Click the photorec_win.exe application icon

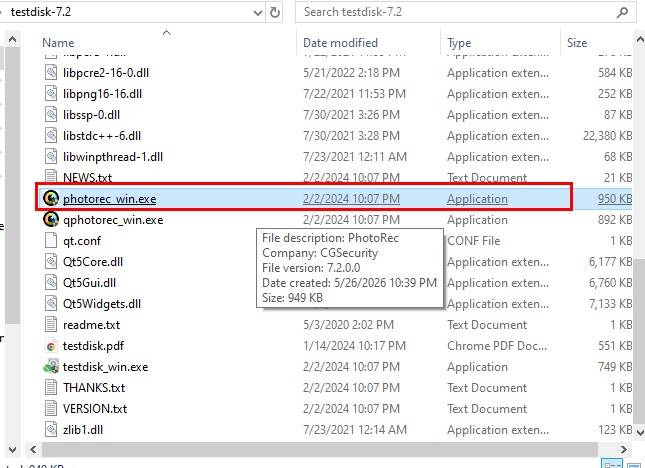(51, 199)
